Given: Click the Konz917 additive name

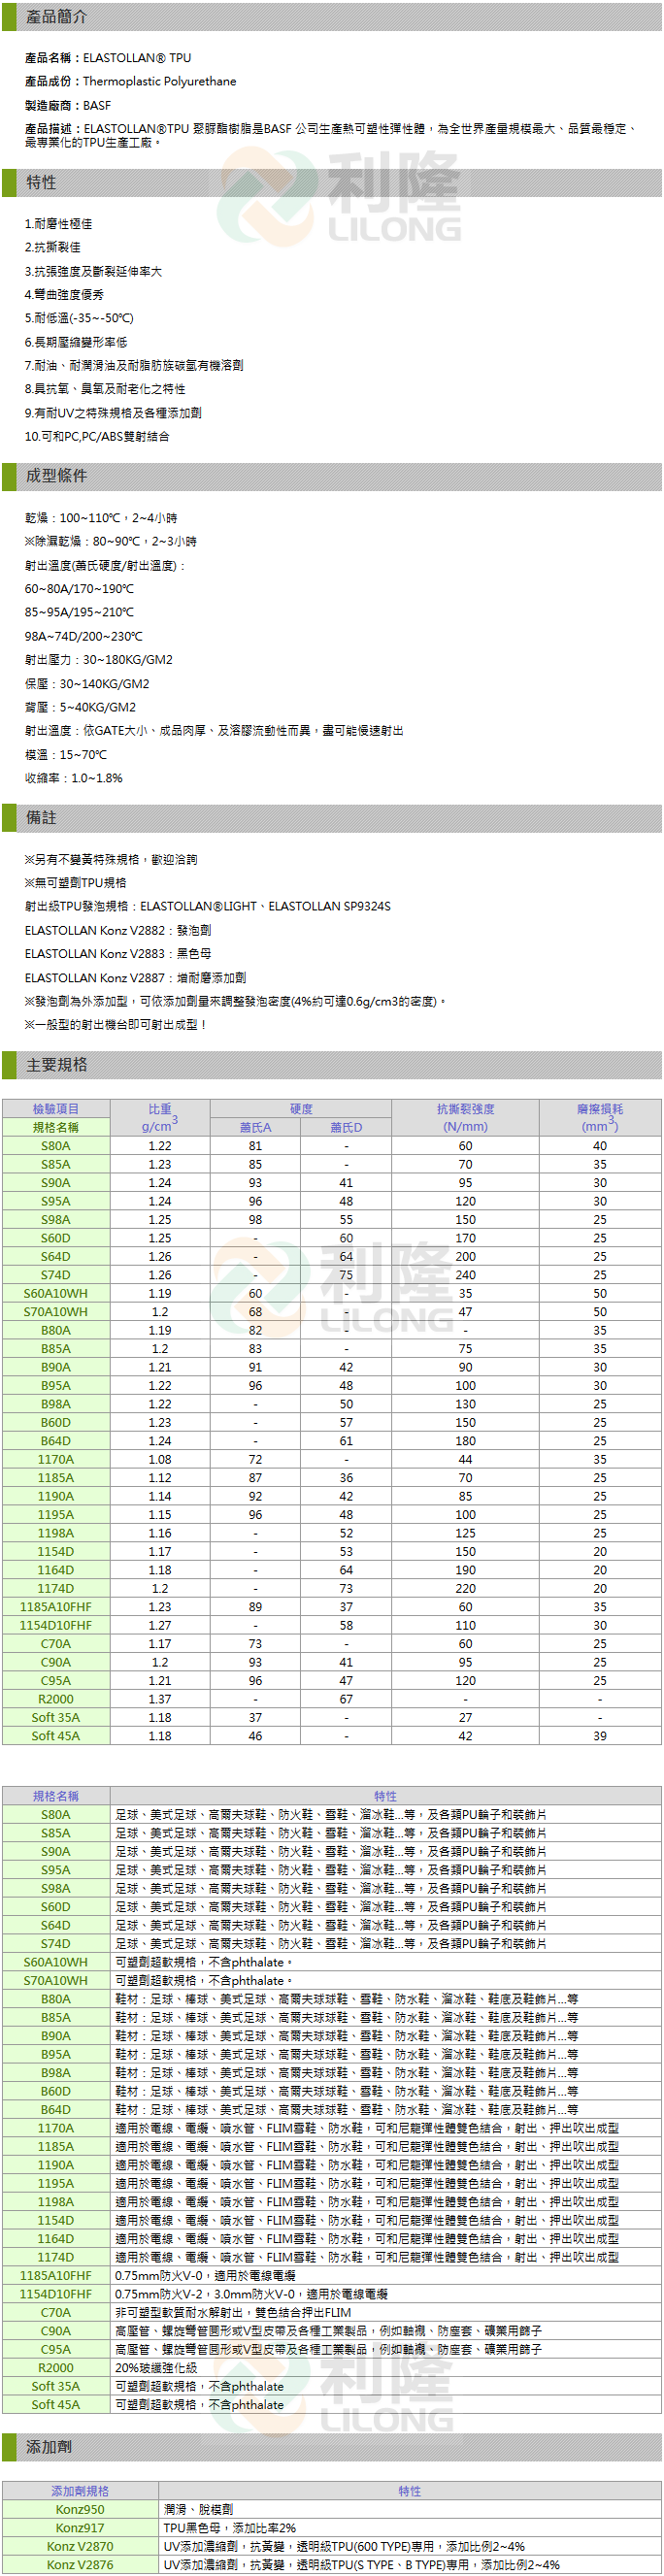Looking at the screenshot, I should coord(80,2527).
